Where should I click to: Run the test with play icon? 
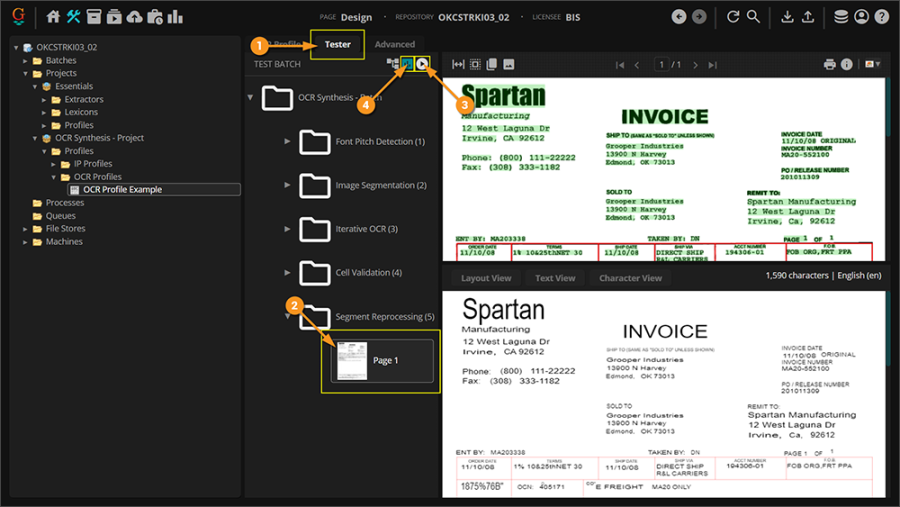tap(422, 64)
